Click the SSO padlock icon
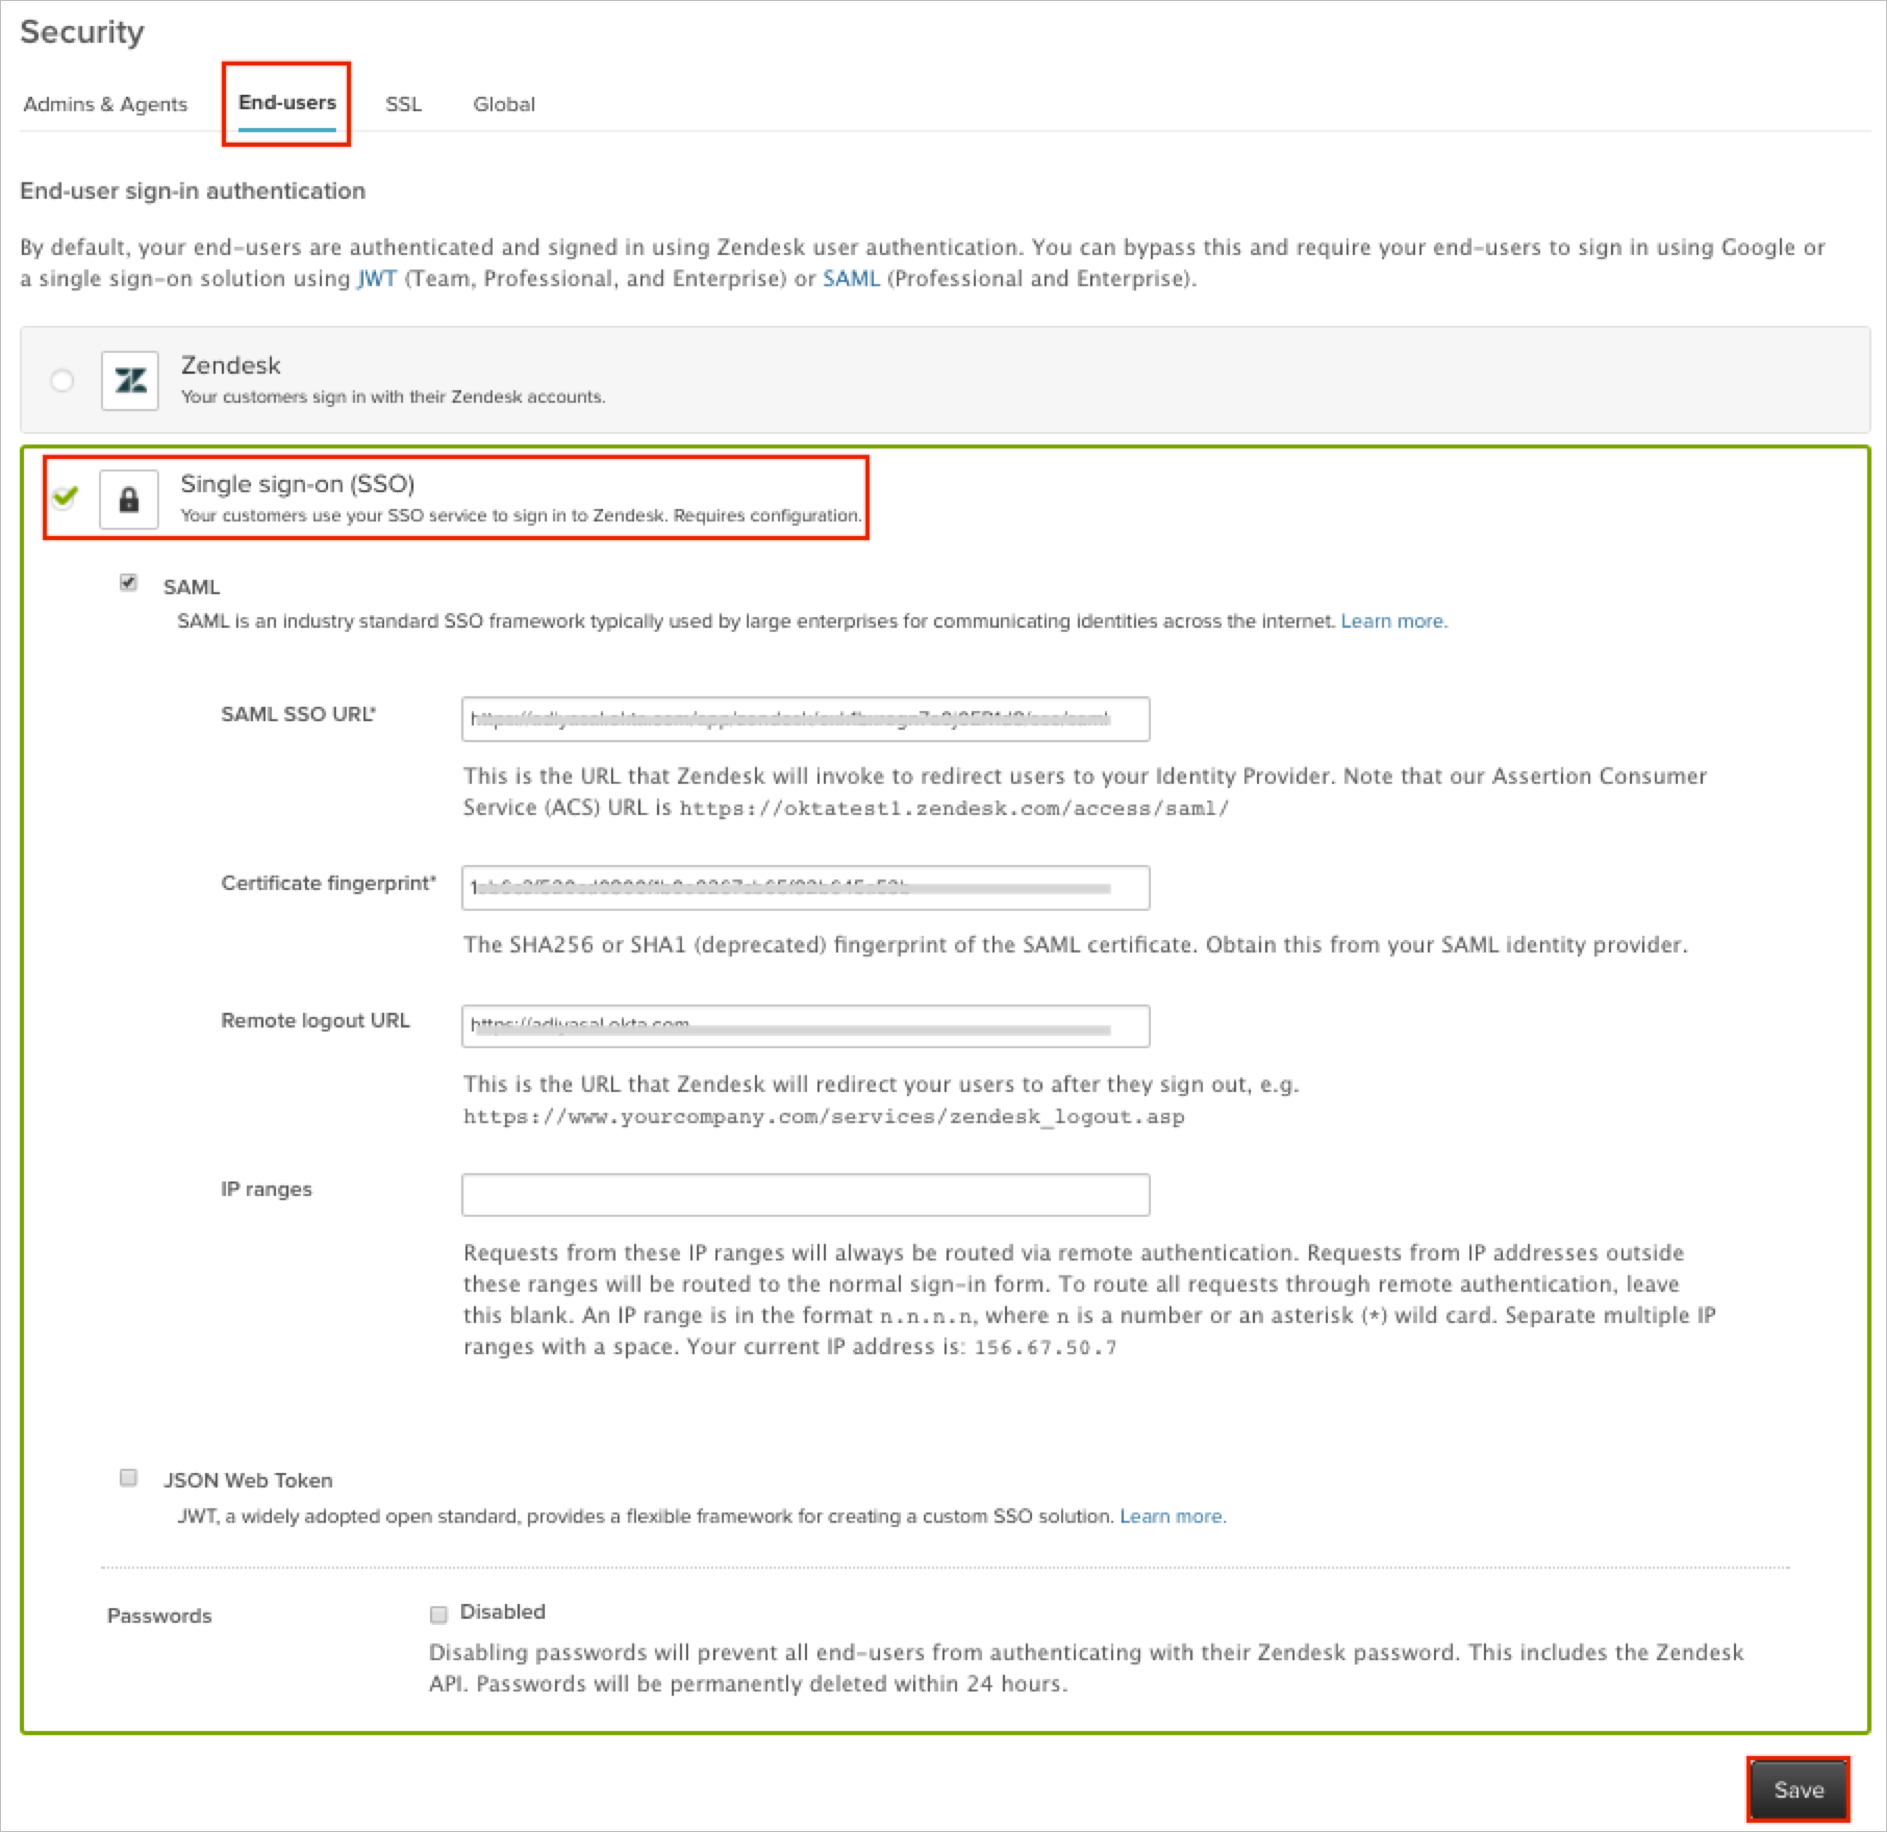 point(129,499)
